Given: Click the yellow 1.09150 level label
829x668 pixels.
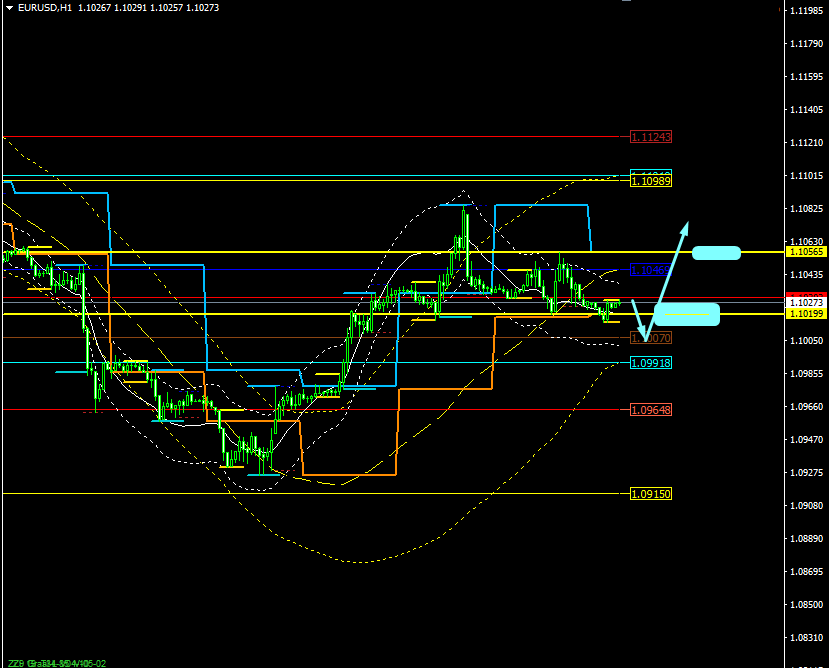Looking at the screenshot, I should (650, 494).
